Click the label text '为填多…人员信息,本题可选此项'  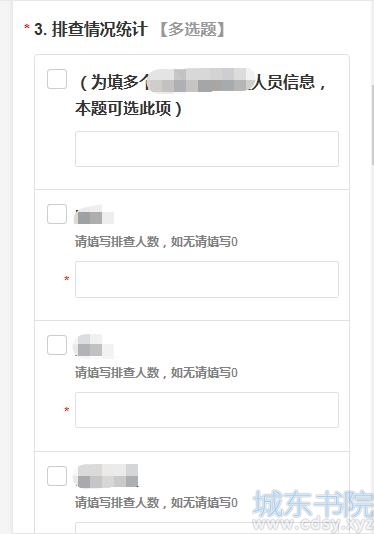point(201,95)
